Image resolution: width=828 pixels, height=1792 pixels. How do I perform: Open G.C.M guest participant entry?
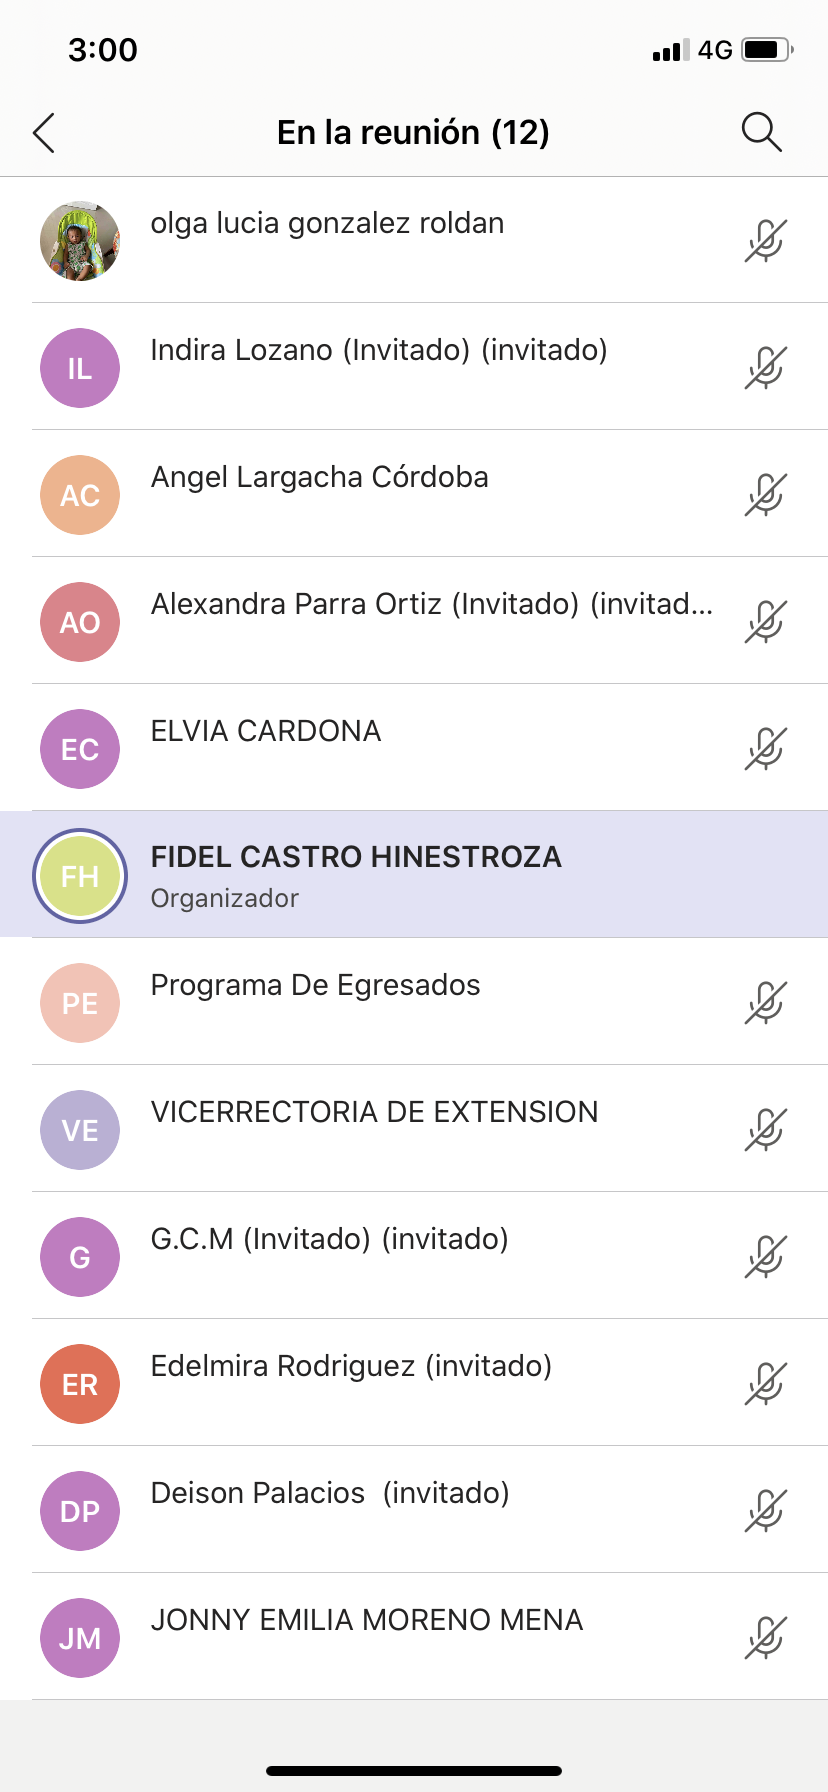click(x=329, y=1240)
